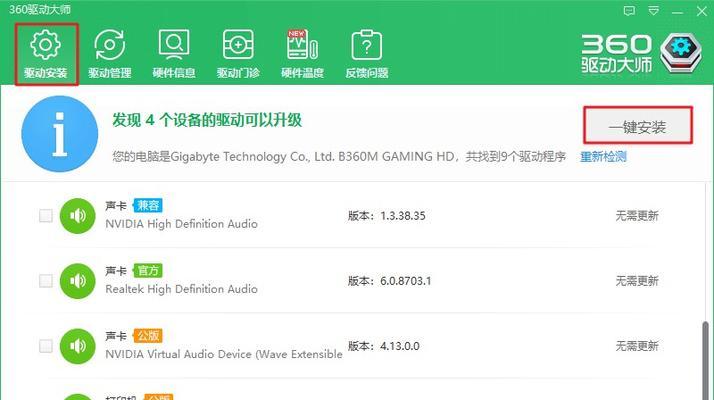Open the 驱动安装 driver install tab
The image size is (714, 400).
(46, 54)
